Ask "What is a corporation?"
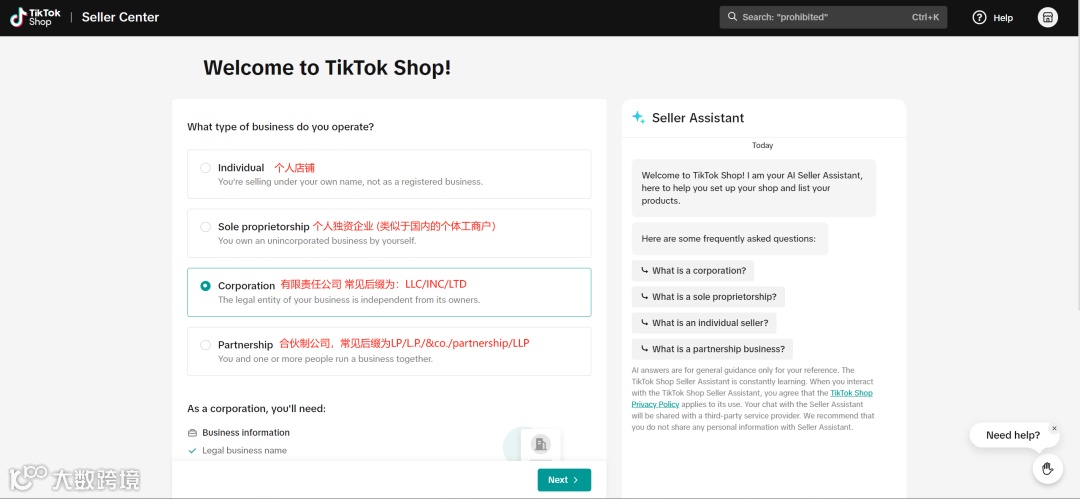 coord(693,271)
